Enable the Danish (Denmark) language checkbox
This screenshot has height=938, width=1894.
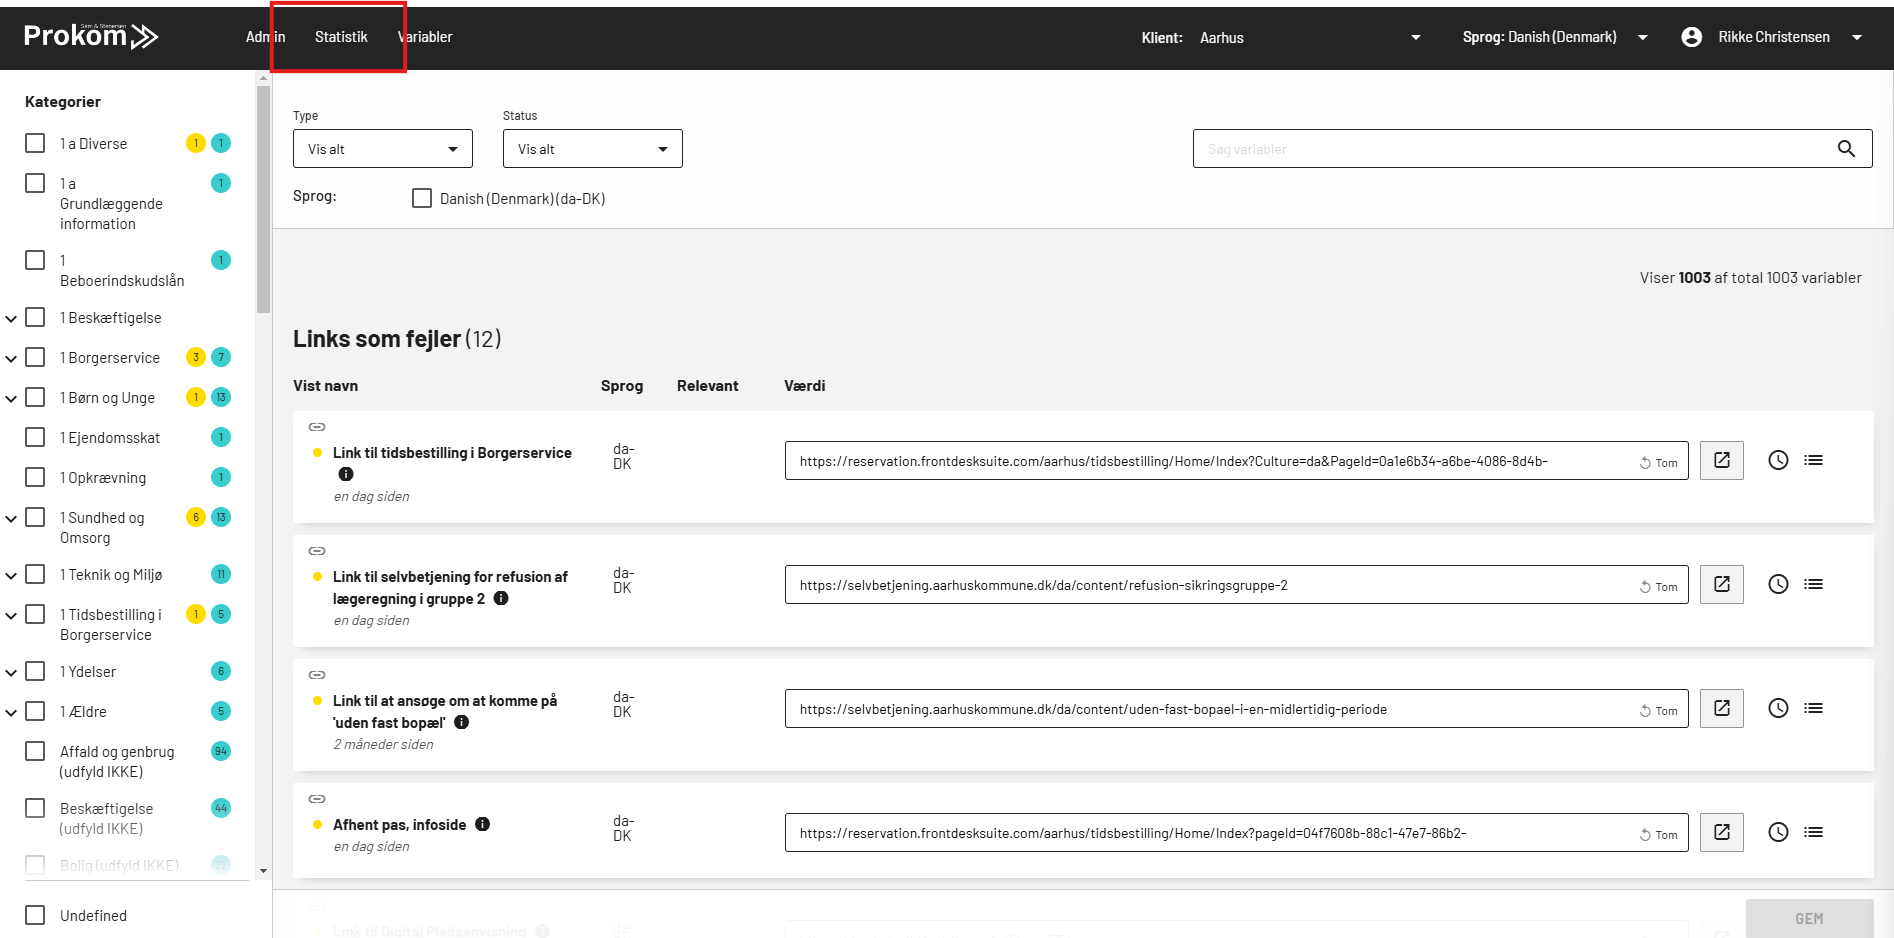coord(422,198)
